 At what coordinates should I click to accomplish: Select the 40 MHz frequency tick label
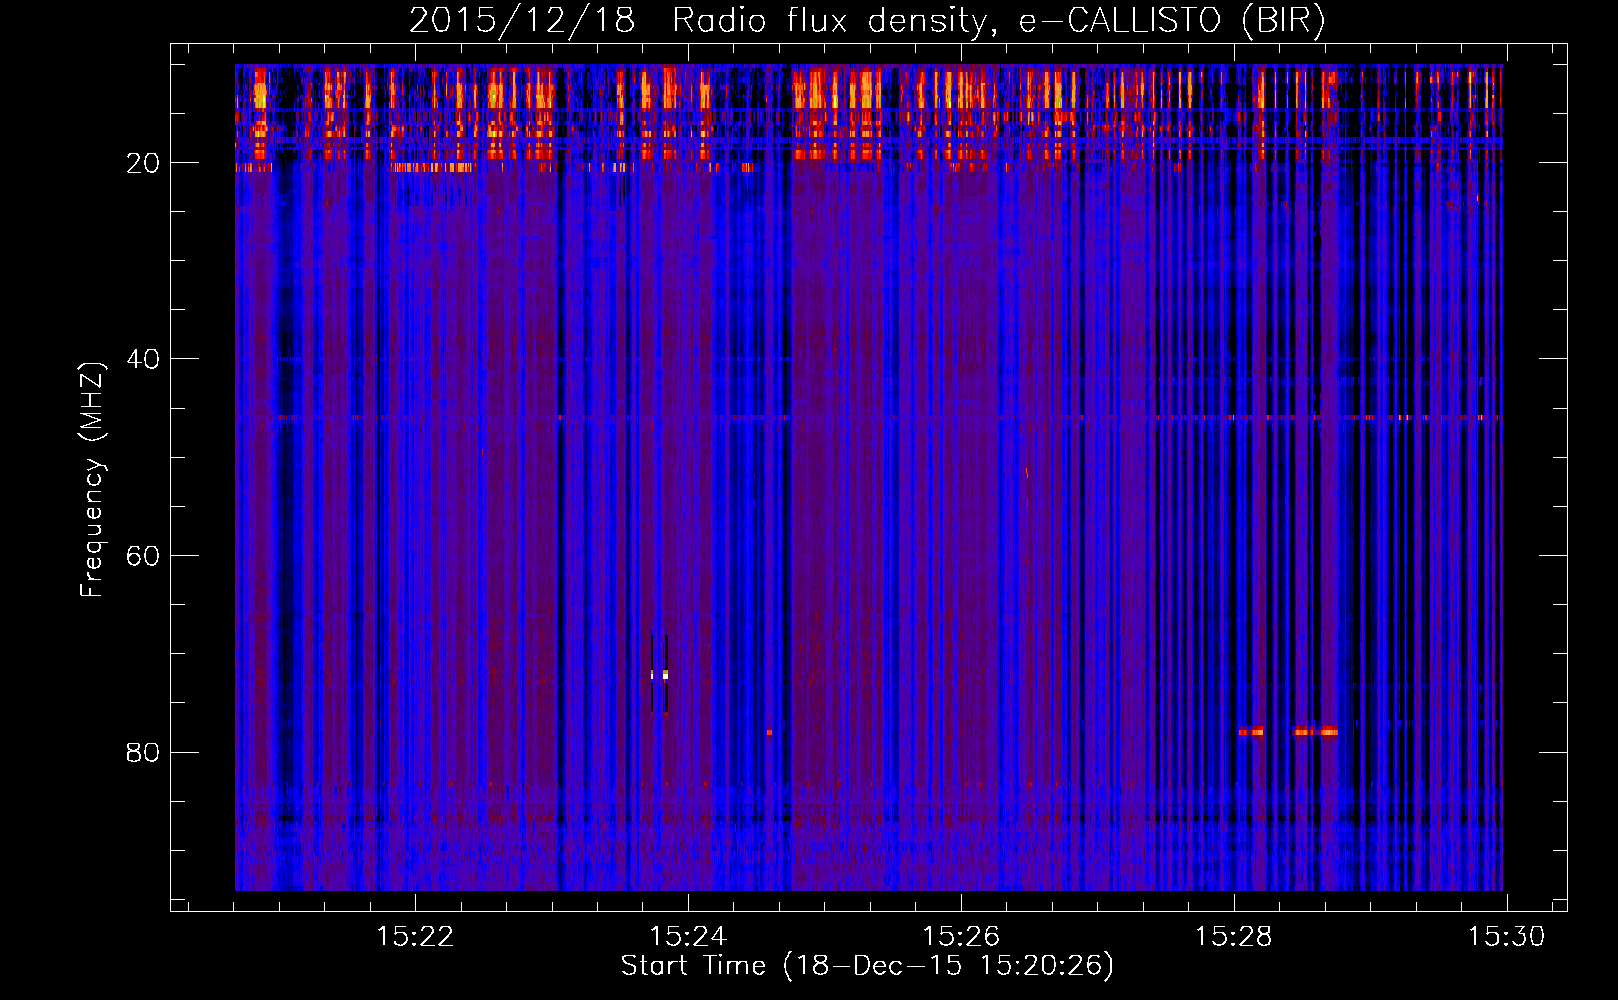(143, 359)
